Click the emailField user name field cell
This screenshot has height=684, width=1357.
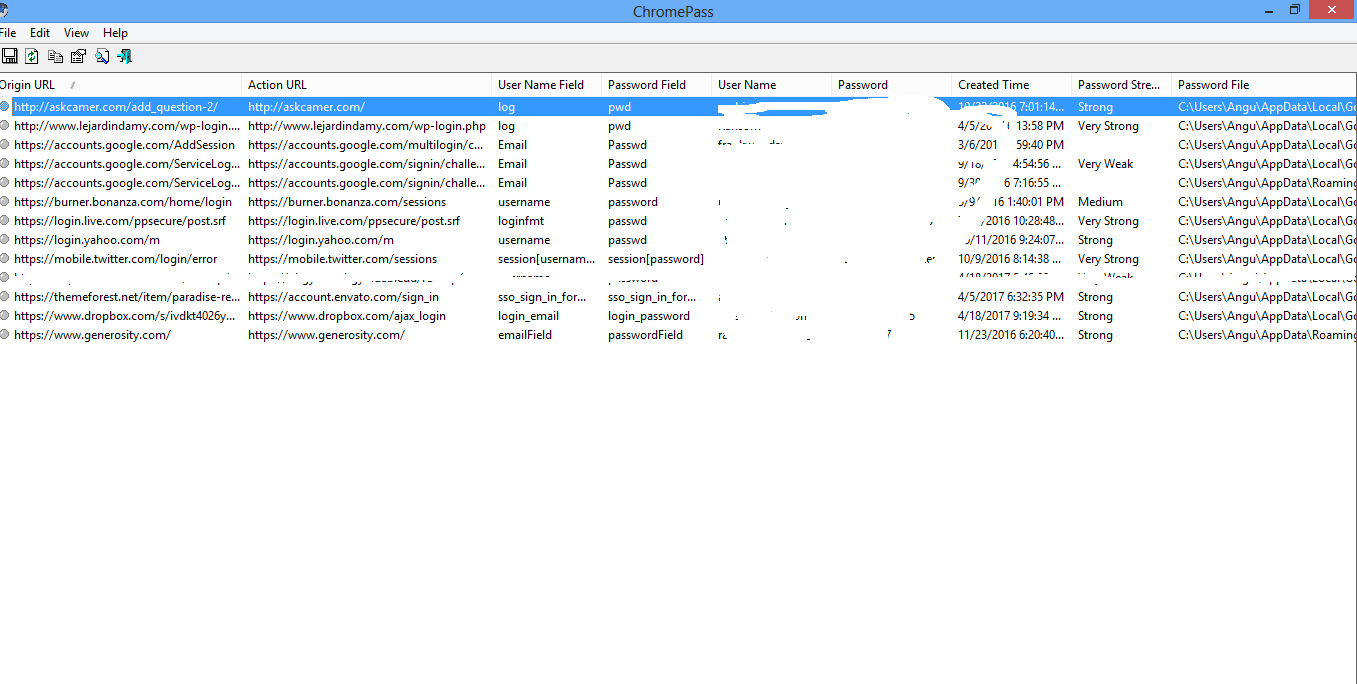(525, 335)
